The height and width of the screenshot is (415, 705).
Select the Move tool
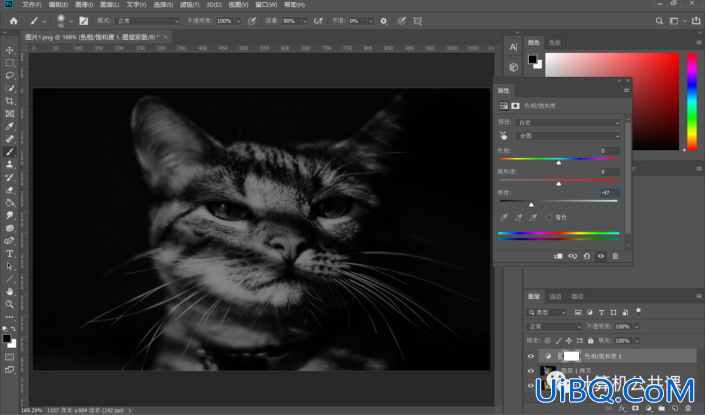tap(9, 50)
